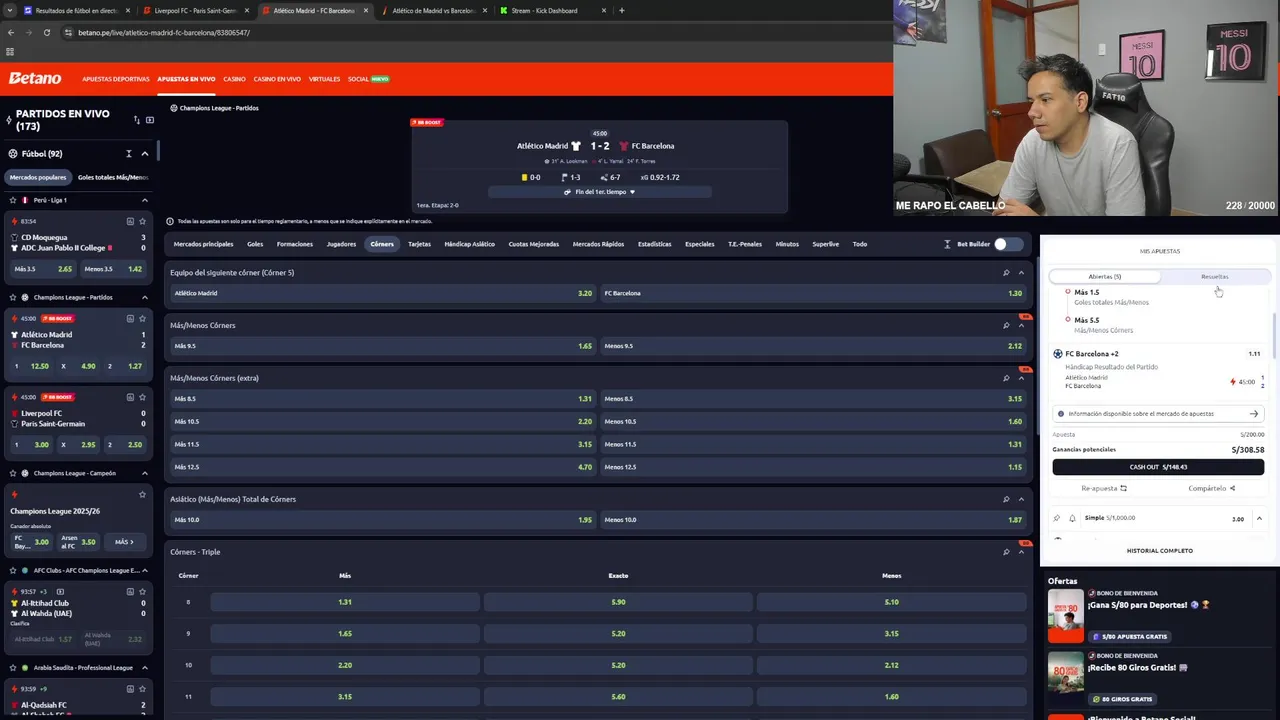
Task: Click Compártelo share link
Action: click(x=1212, y=488)
